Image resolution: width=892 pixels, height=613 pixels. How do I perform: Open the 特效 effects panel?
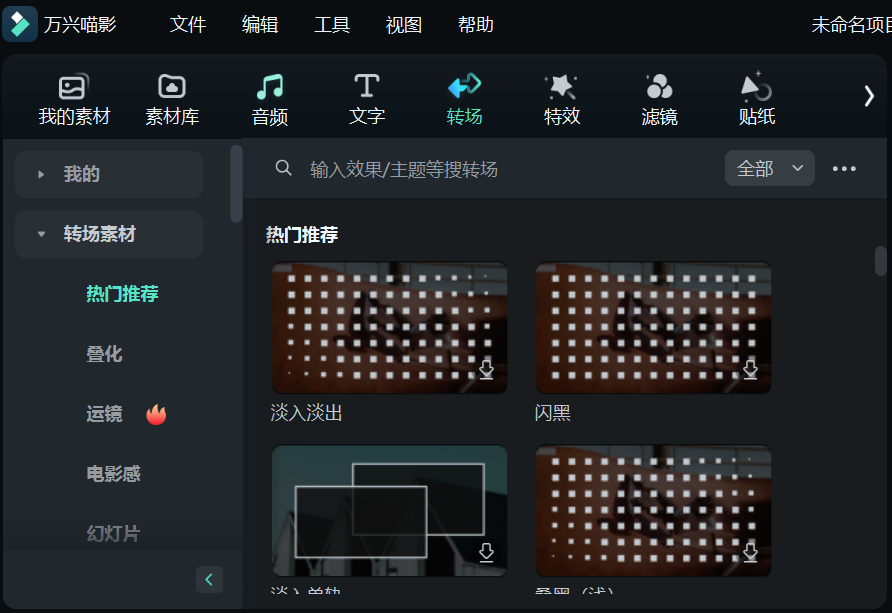[x=561, y=97]
